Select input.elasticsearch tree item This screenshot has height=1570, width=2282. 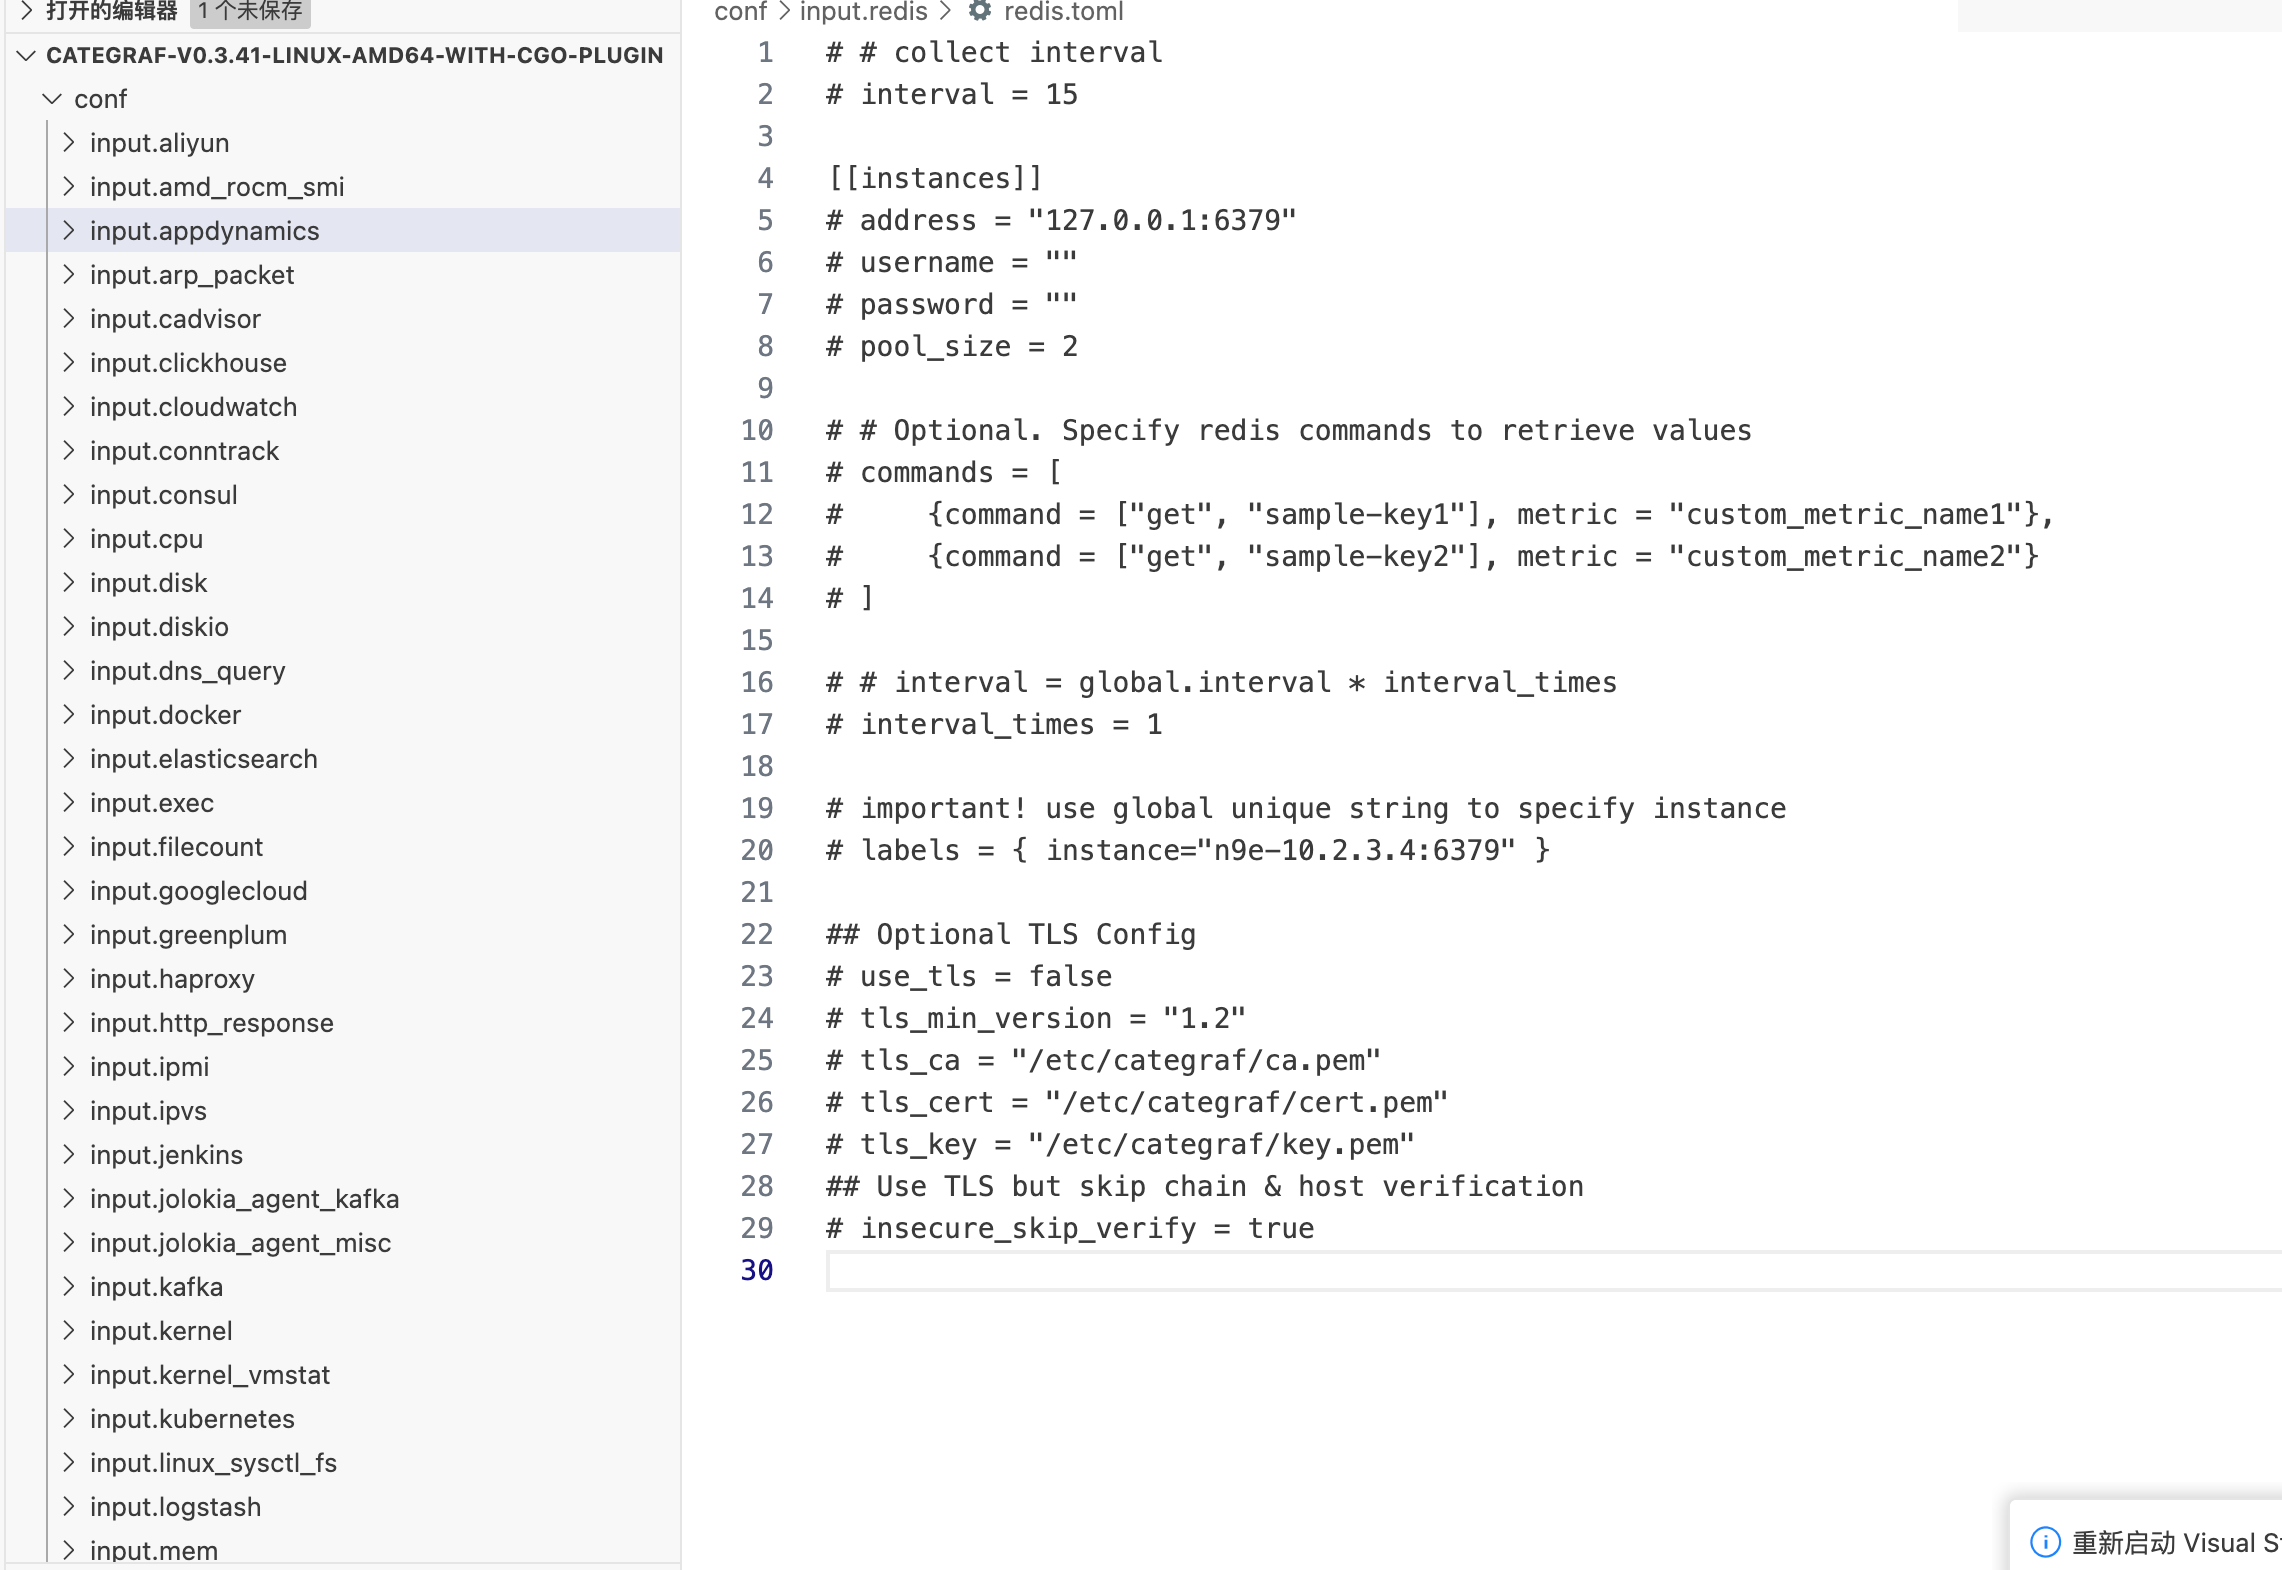[x=203, y=758]
